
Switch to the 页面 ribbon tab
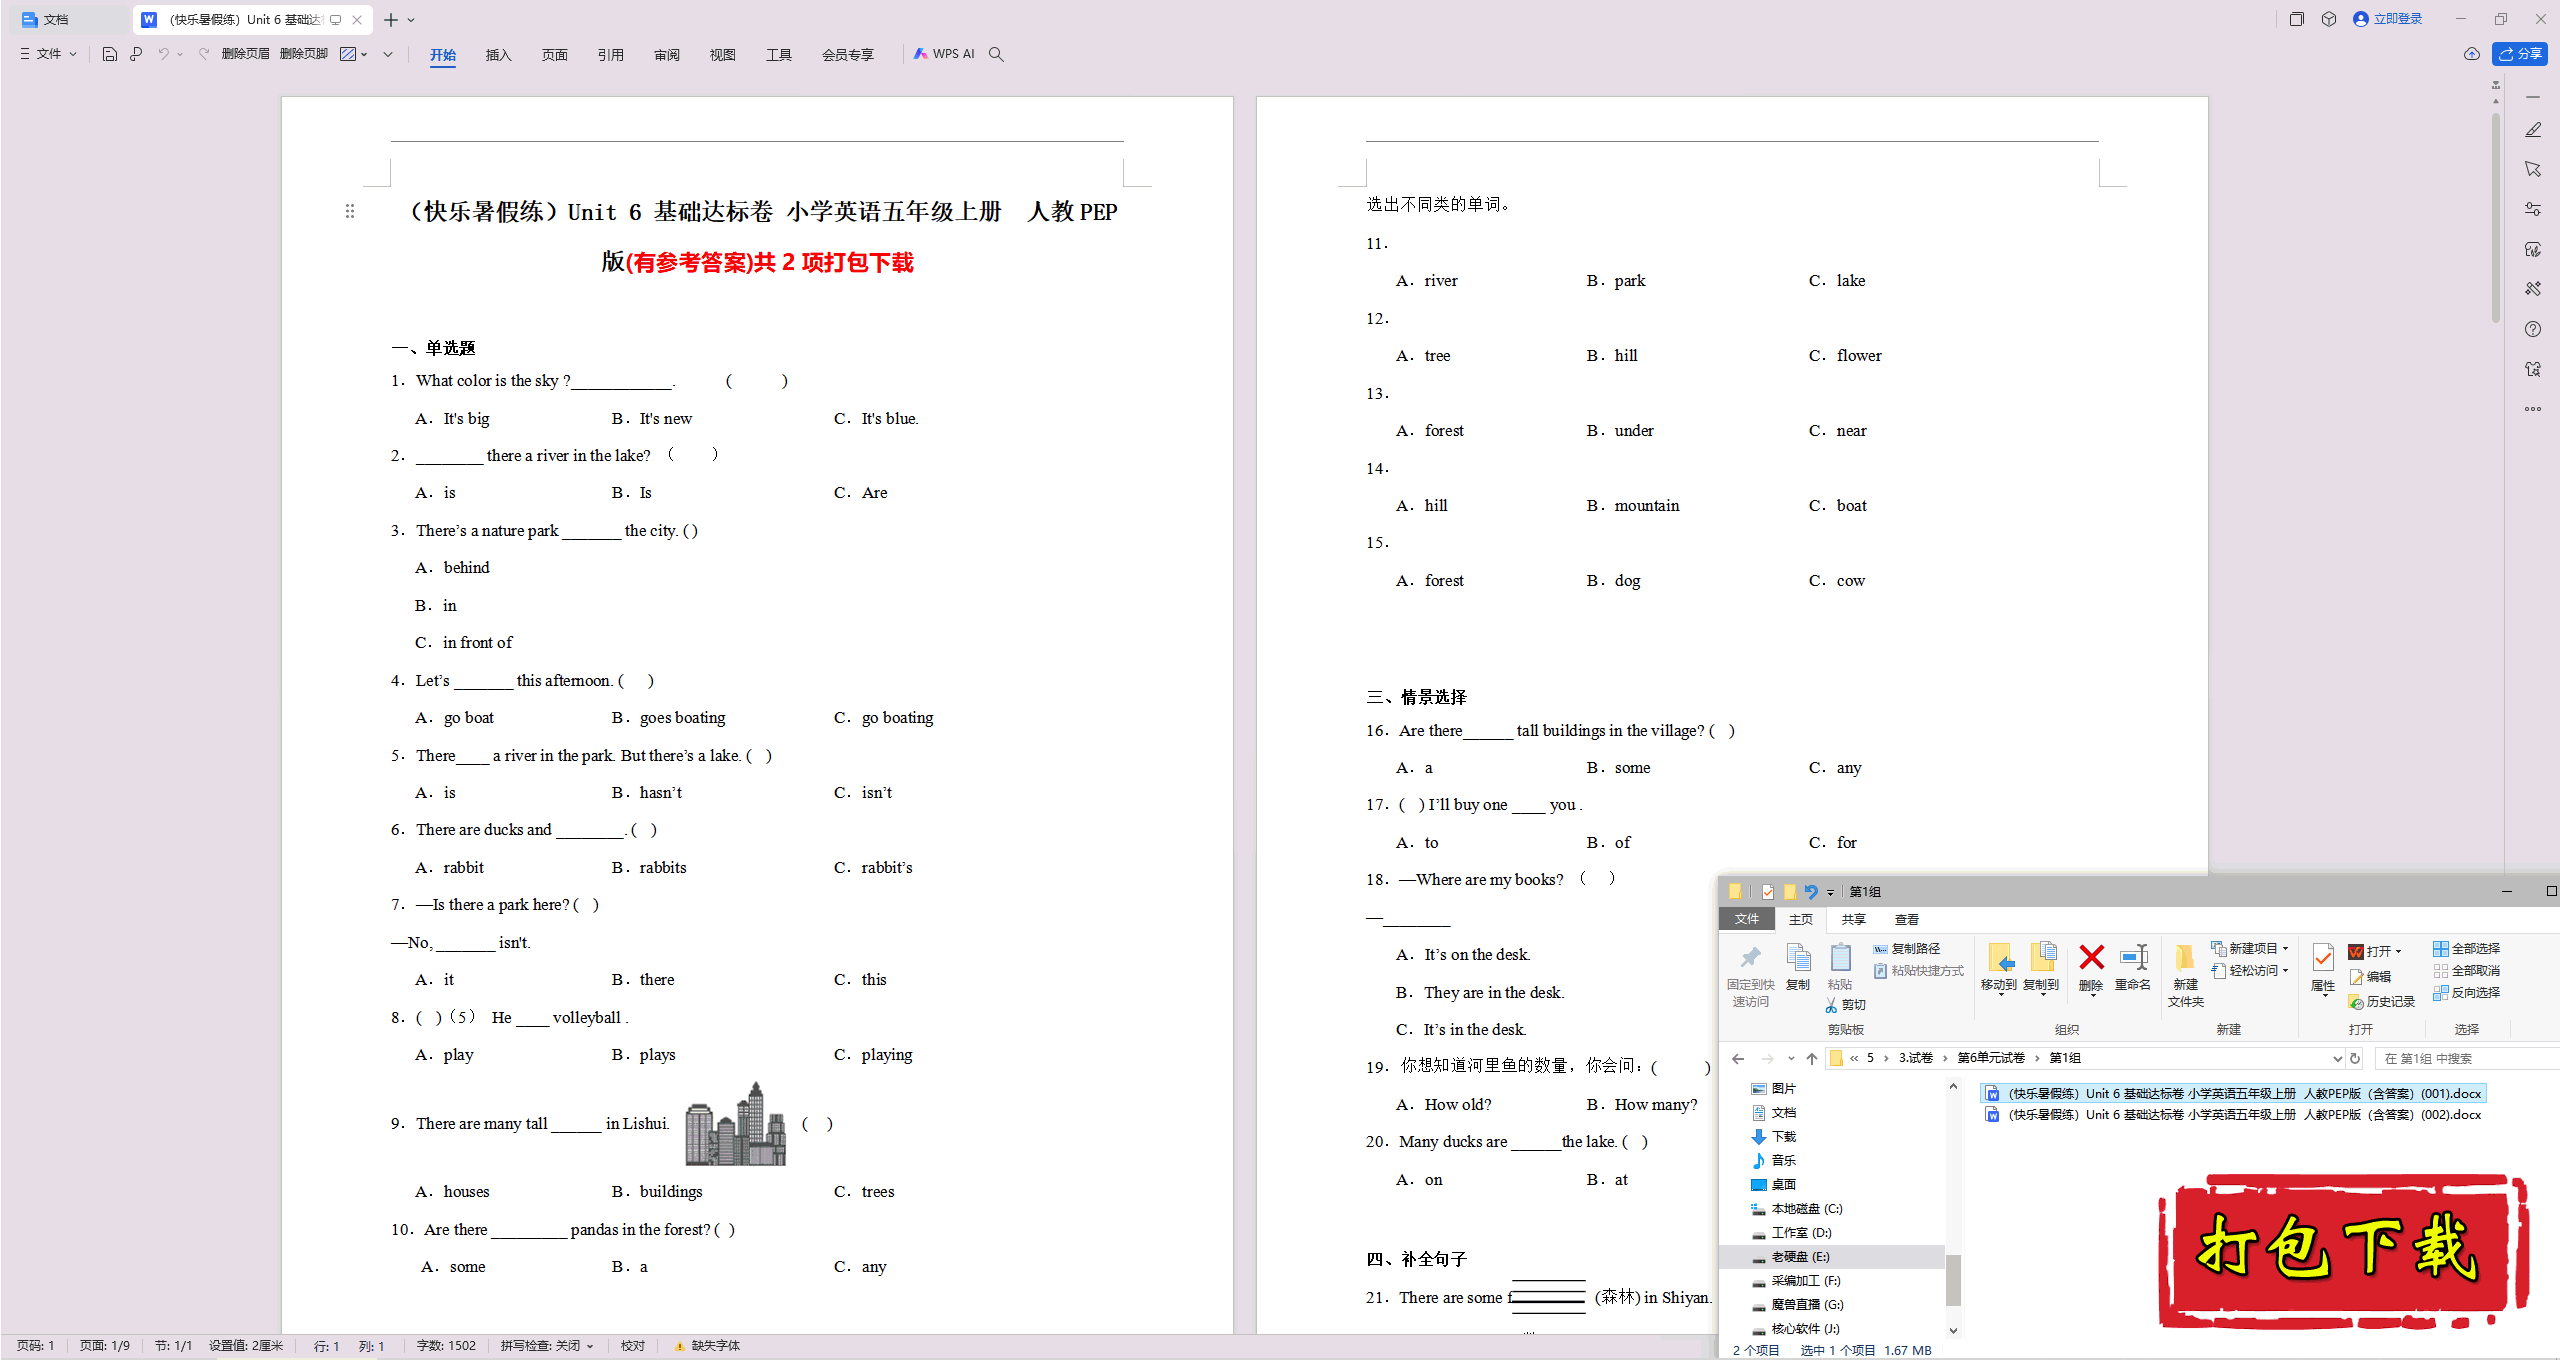(554, 55)
